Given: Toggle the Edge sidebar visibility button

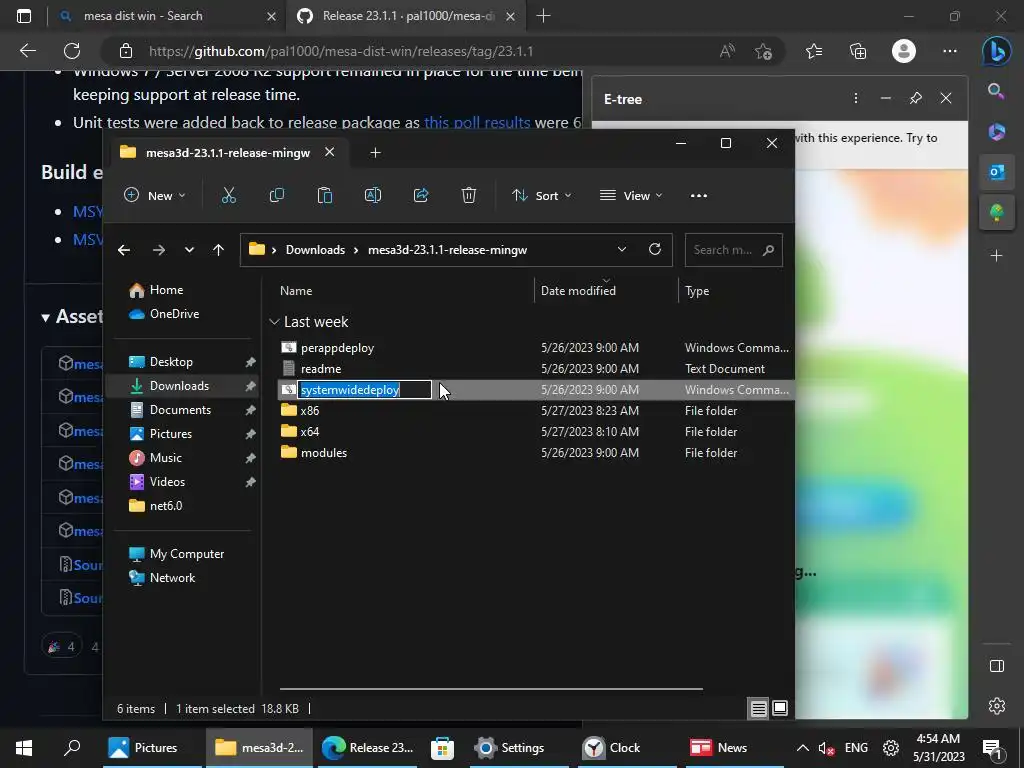Looking at the screenshot, I should (x=997, y=666).
